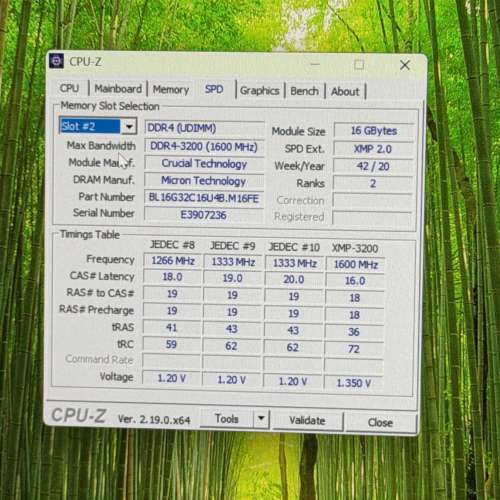Click the Max Bandwidth label
500x500 pixels.
pos(101,146)
